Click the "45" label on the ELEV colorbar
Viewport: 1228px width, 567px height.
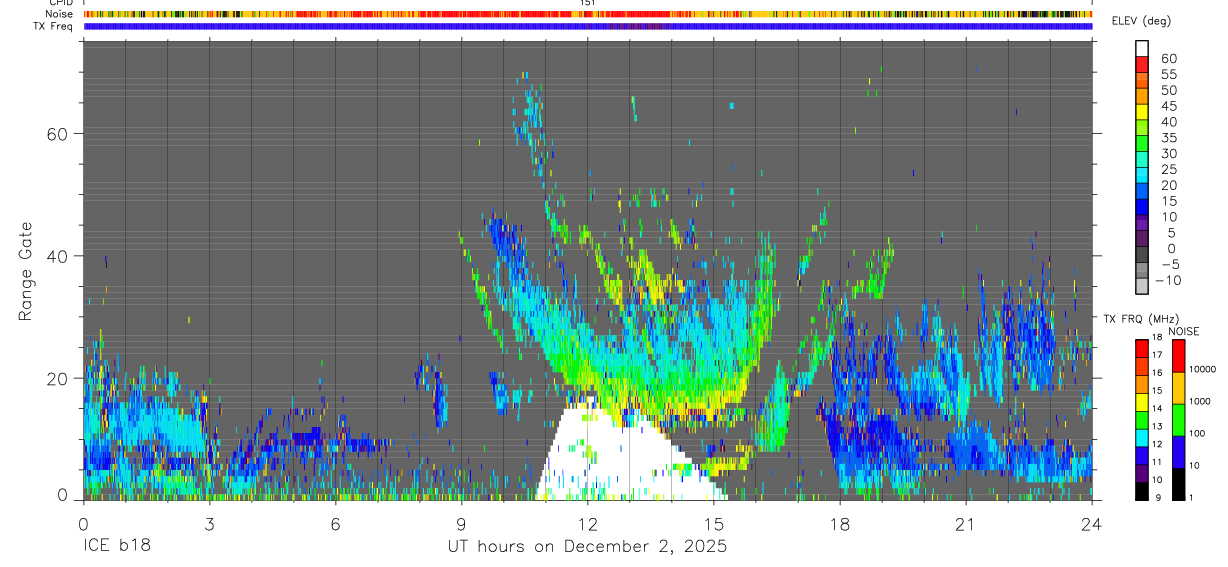pos(1168,106)
